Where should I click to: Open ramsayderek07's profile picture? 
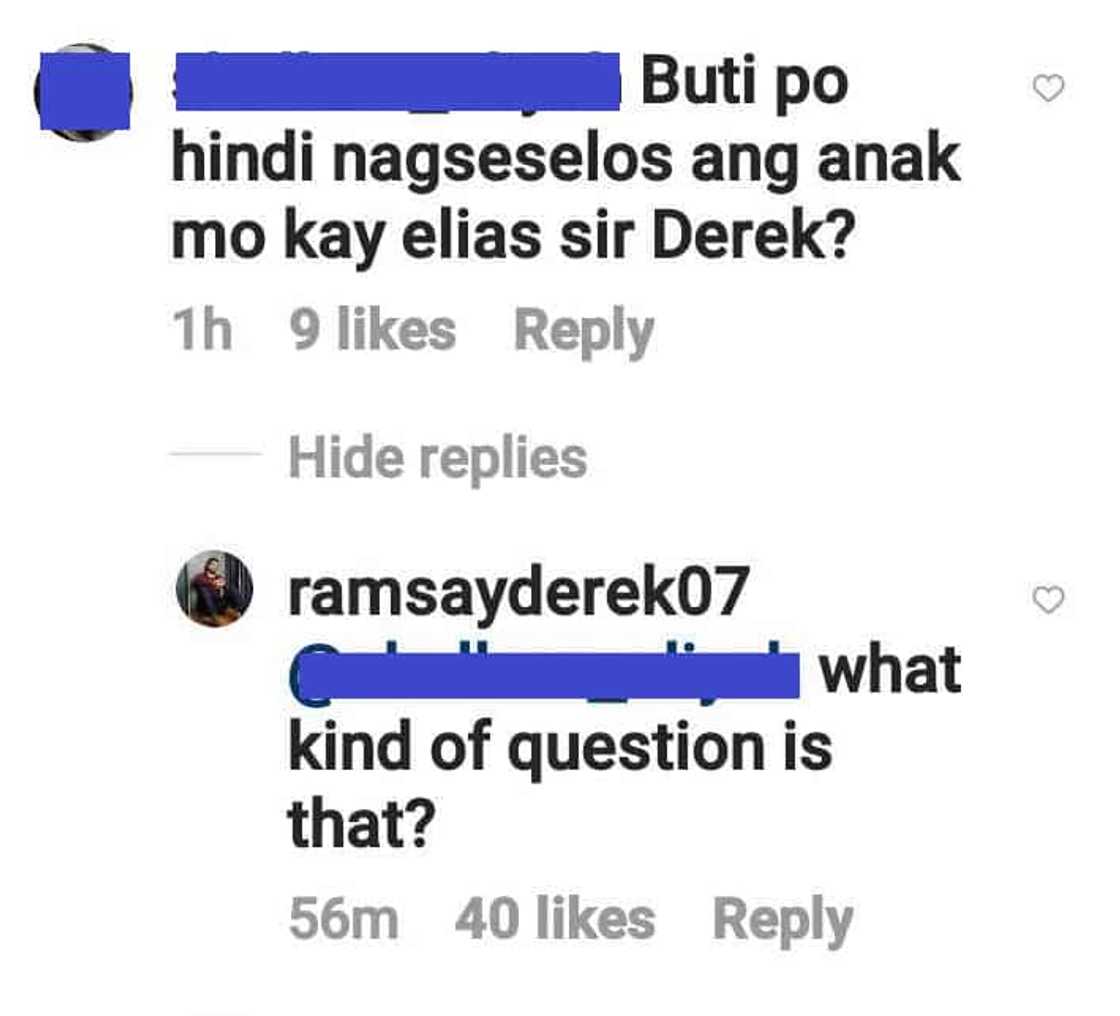214,589
